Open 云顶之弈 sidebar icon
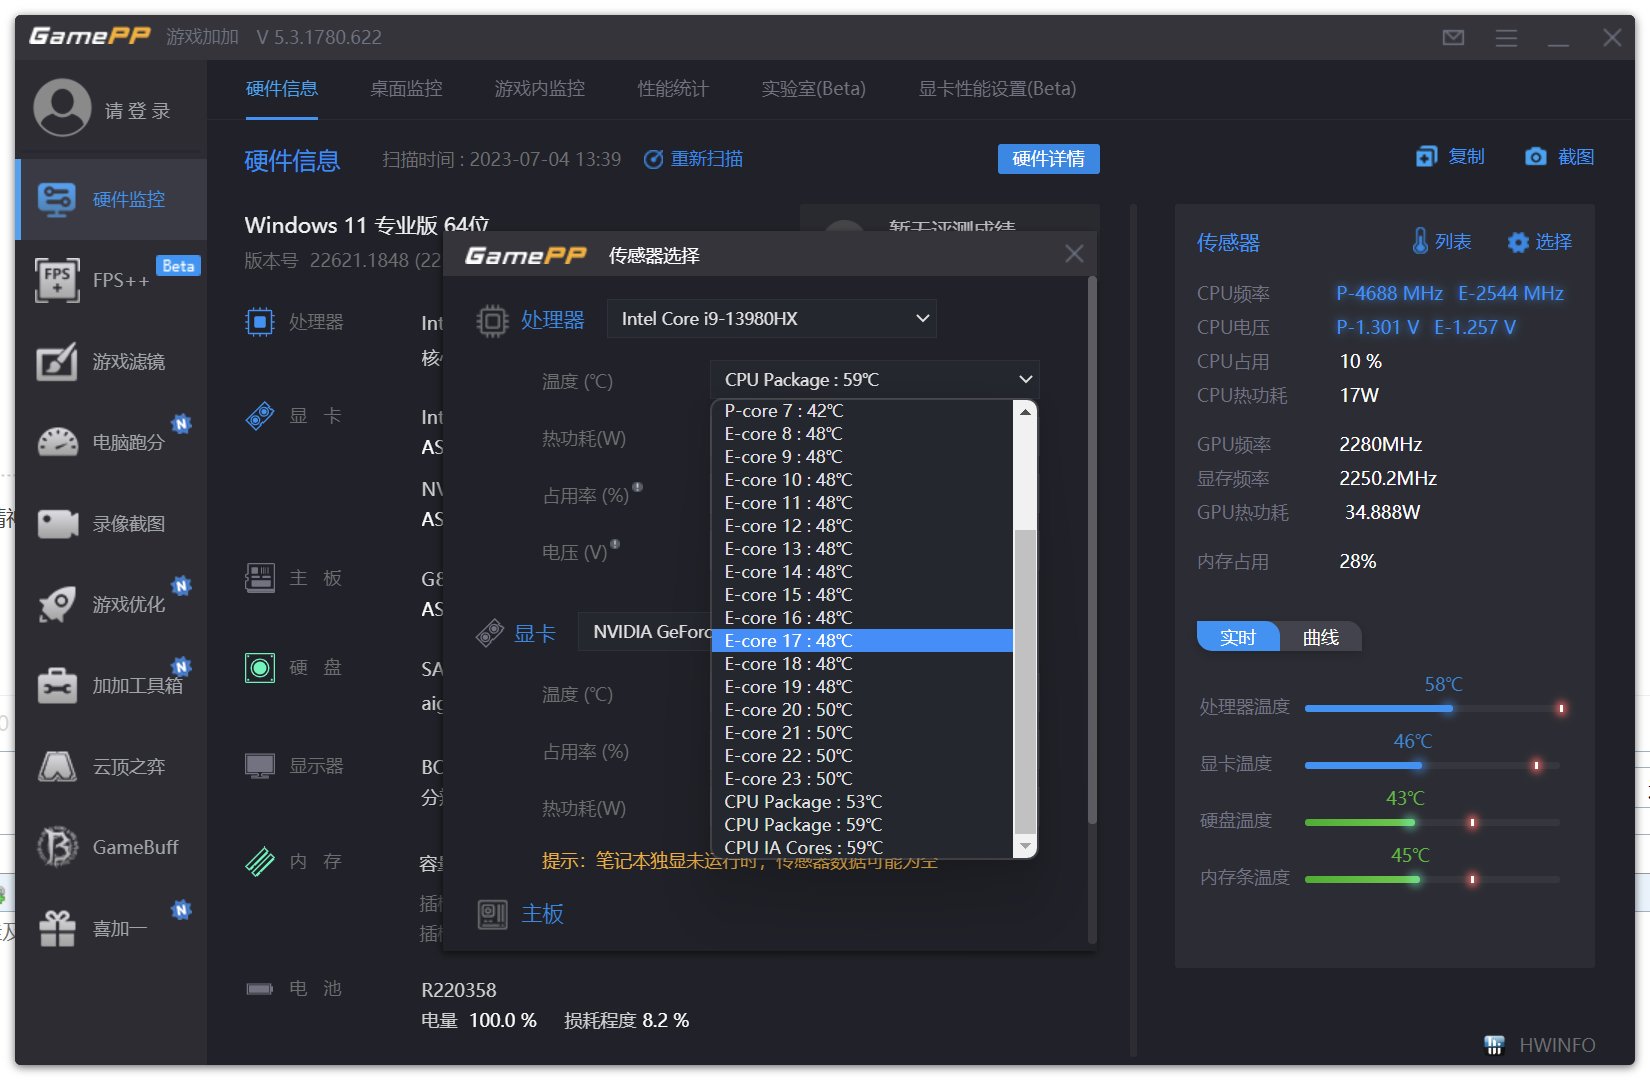Image resolution: width=1650 pixels, height=1080 pixels. [57, 767]
